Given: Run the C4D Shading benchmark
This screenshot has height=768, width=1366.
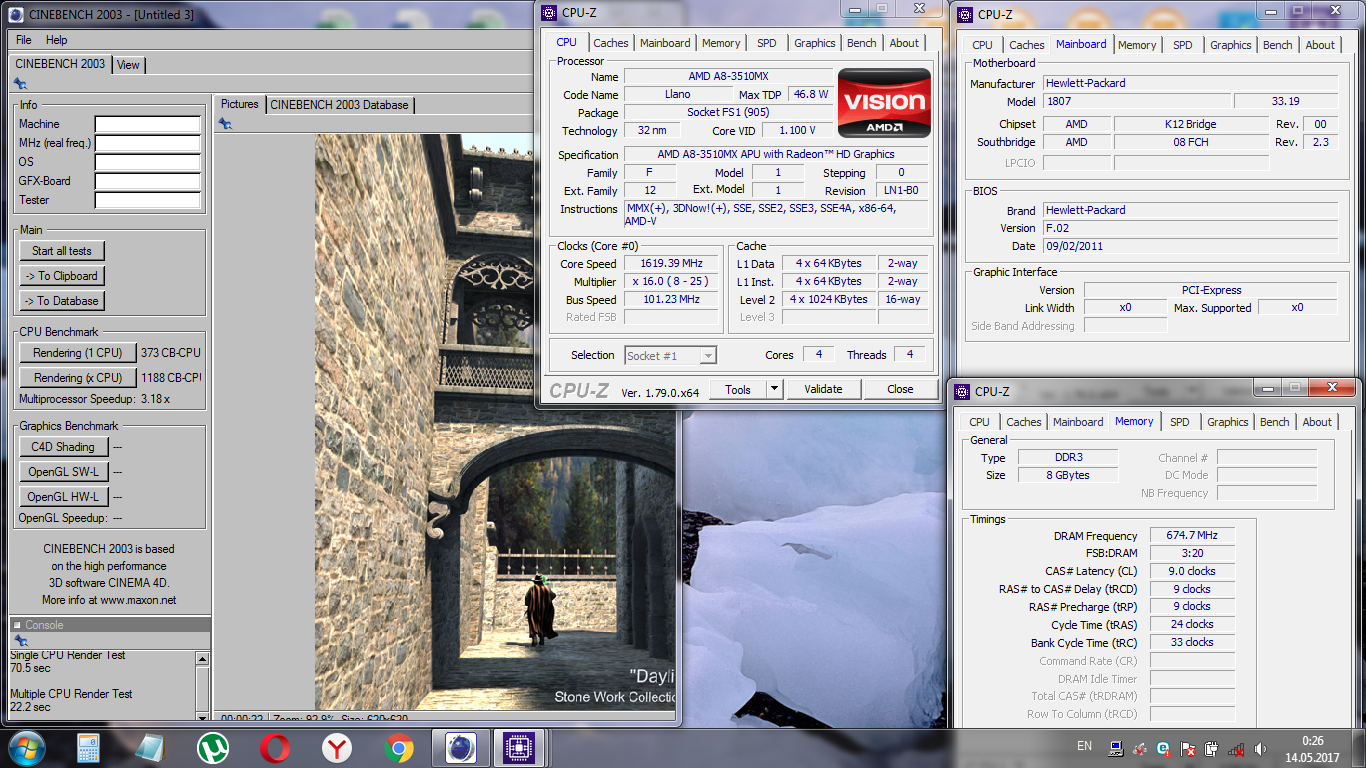Looking at the screenshot, I should pyautogui.click(x=63, y=447).
